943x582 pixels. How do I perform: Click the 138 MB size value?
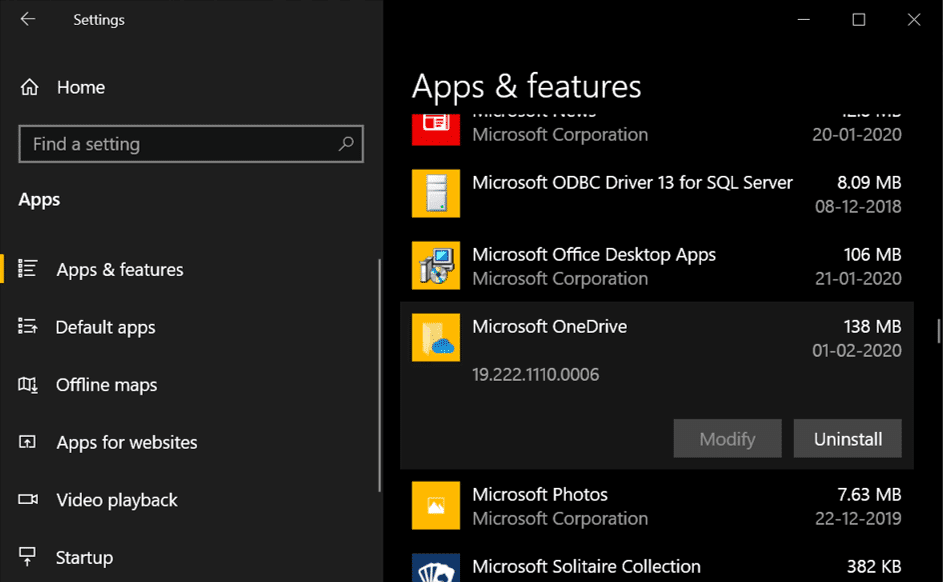point(872,326)
